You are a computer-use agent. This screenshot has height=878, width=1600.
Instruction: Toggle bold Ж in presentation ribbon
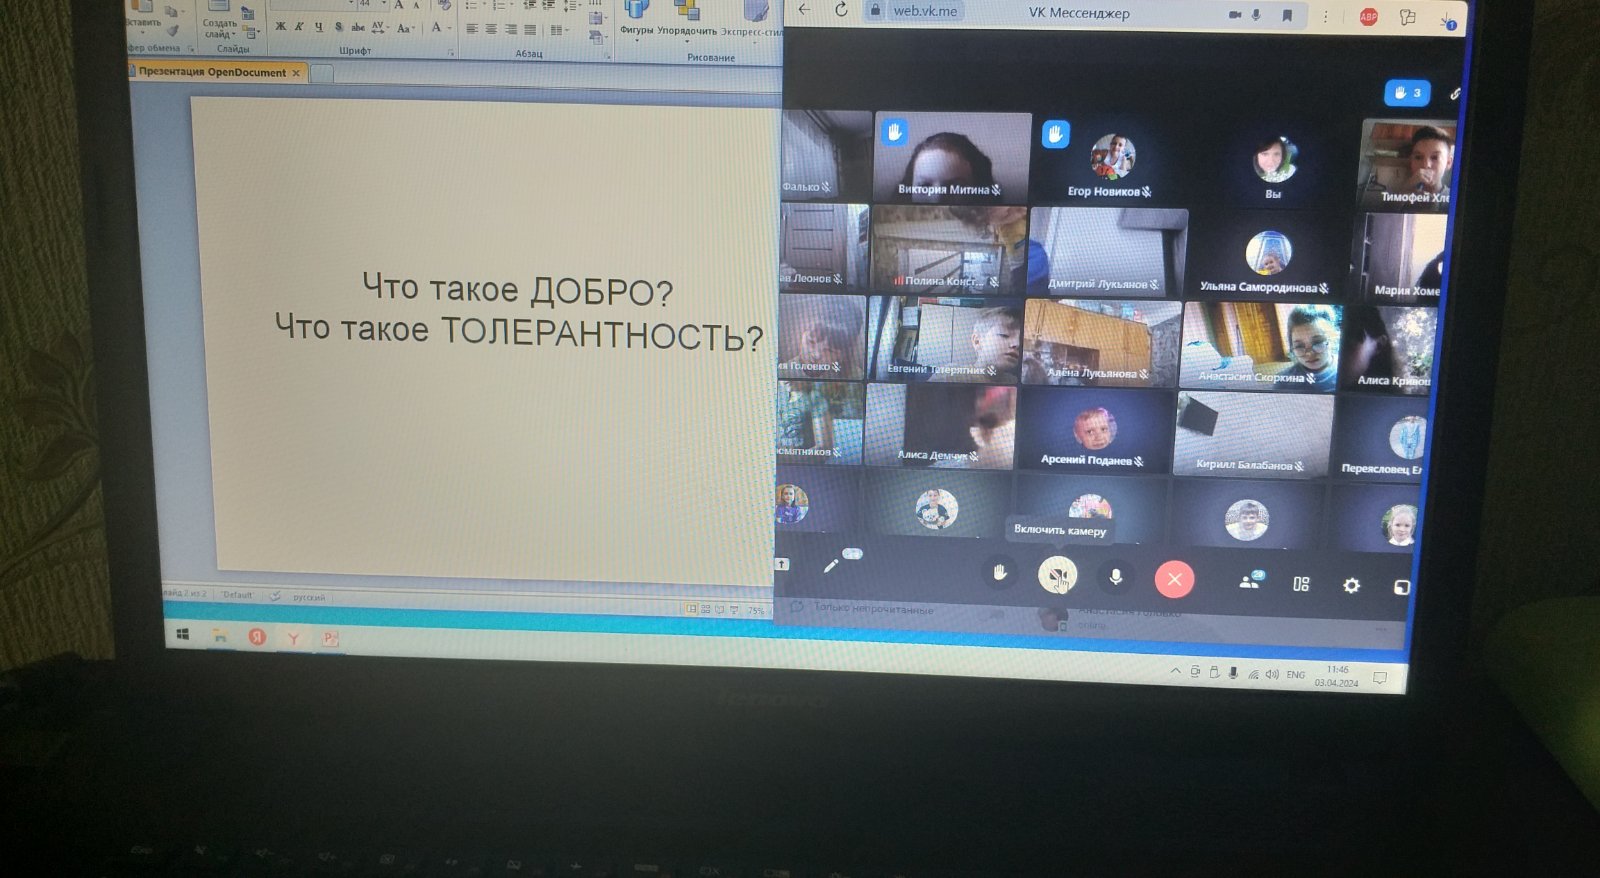[280, 26]
